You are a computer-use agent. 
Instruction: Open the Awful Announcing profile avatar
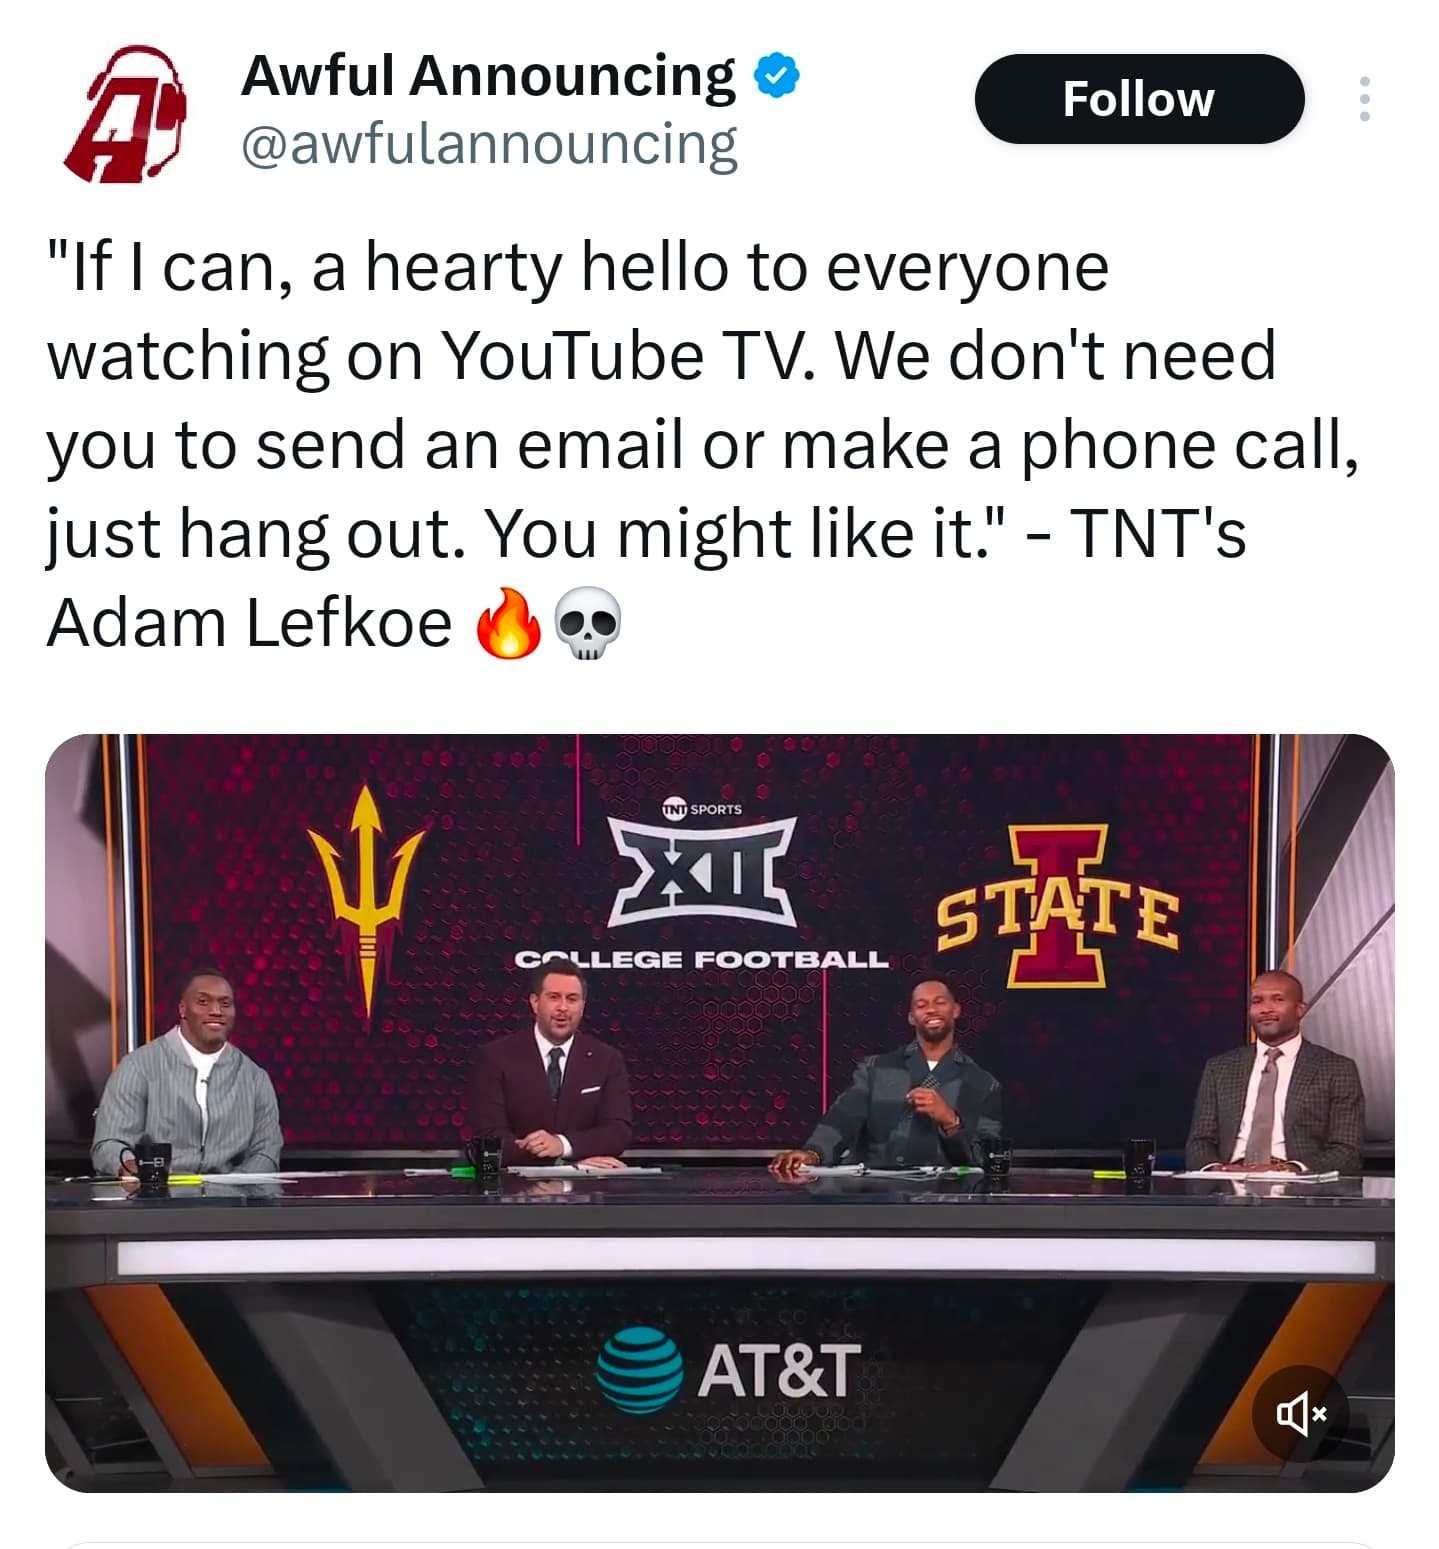[x=124, y=113]
